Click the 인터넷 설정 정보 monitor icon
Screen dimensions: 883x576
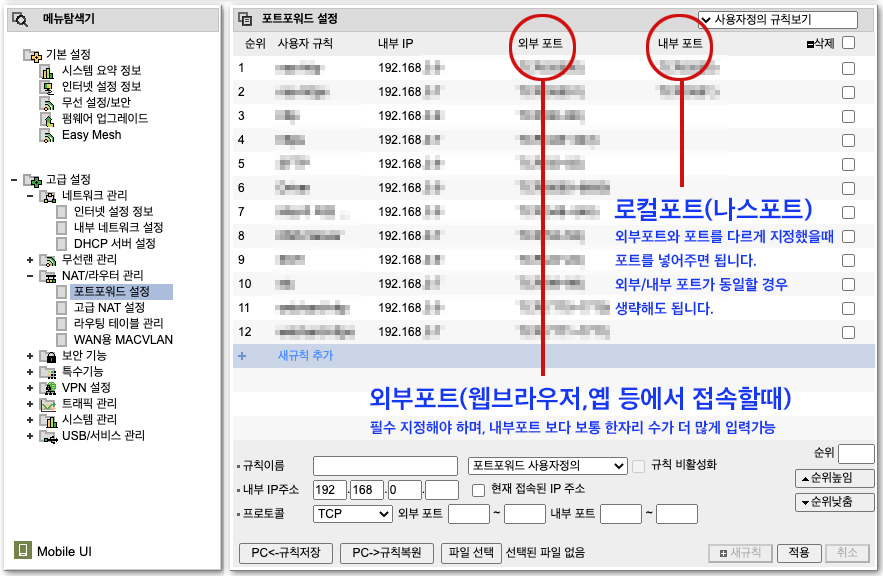pos(47,87)
